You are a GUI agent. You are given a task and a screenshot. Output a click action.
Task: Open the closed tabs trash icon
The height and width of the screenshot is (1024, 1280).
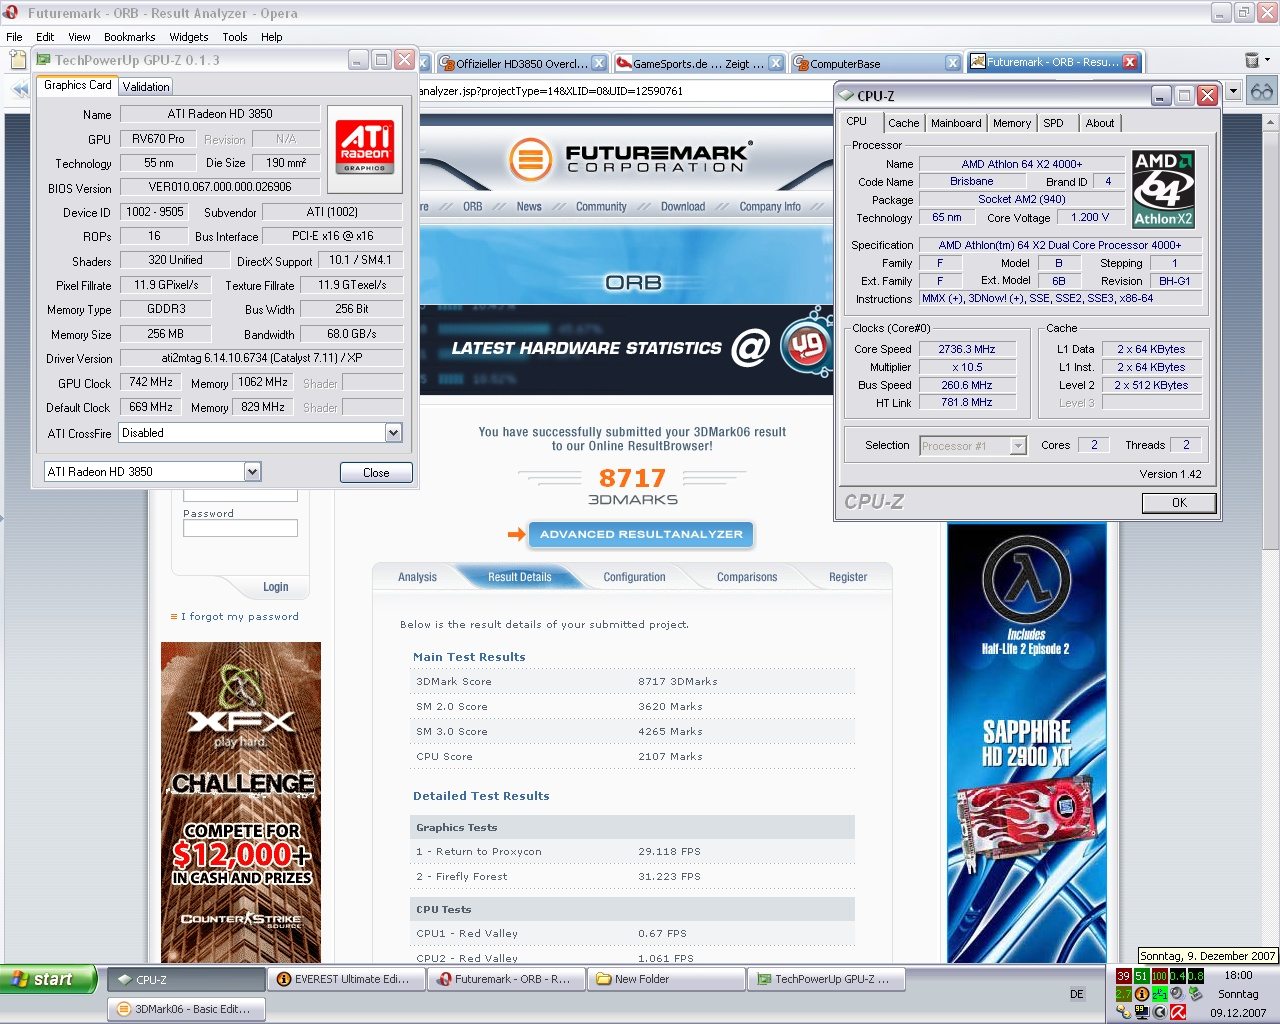pyautogui.click(x=1252, y=61)
